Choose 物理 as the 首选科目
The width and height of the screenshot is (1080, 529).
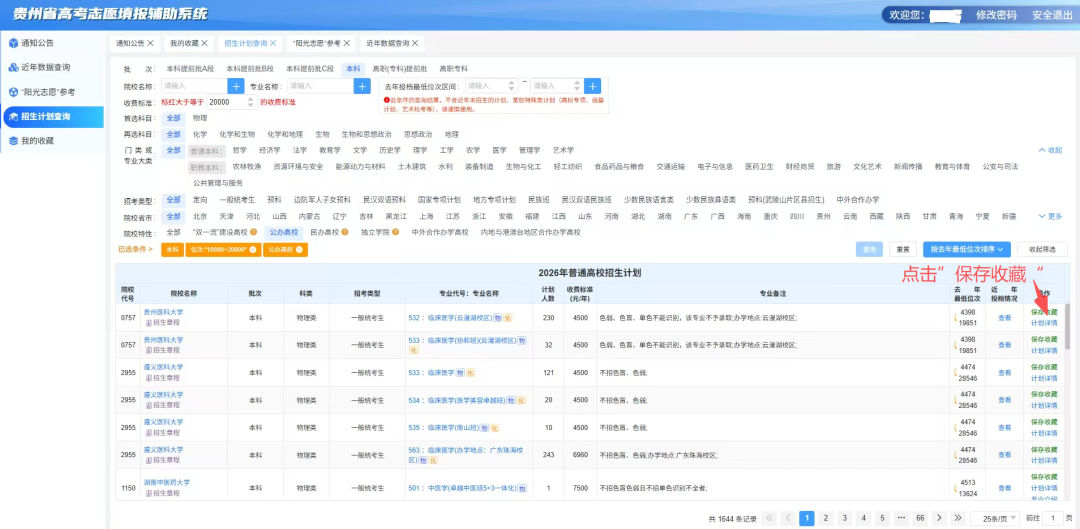tap(200, 118)
